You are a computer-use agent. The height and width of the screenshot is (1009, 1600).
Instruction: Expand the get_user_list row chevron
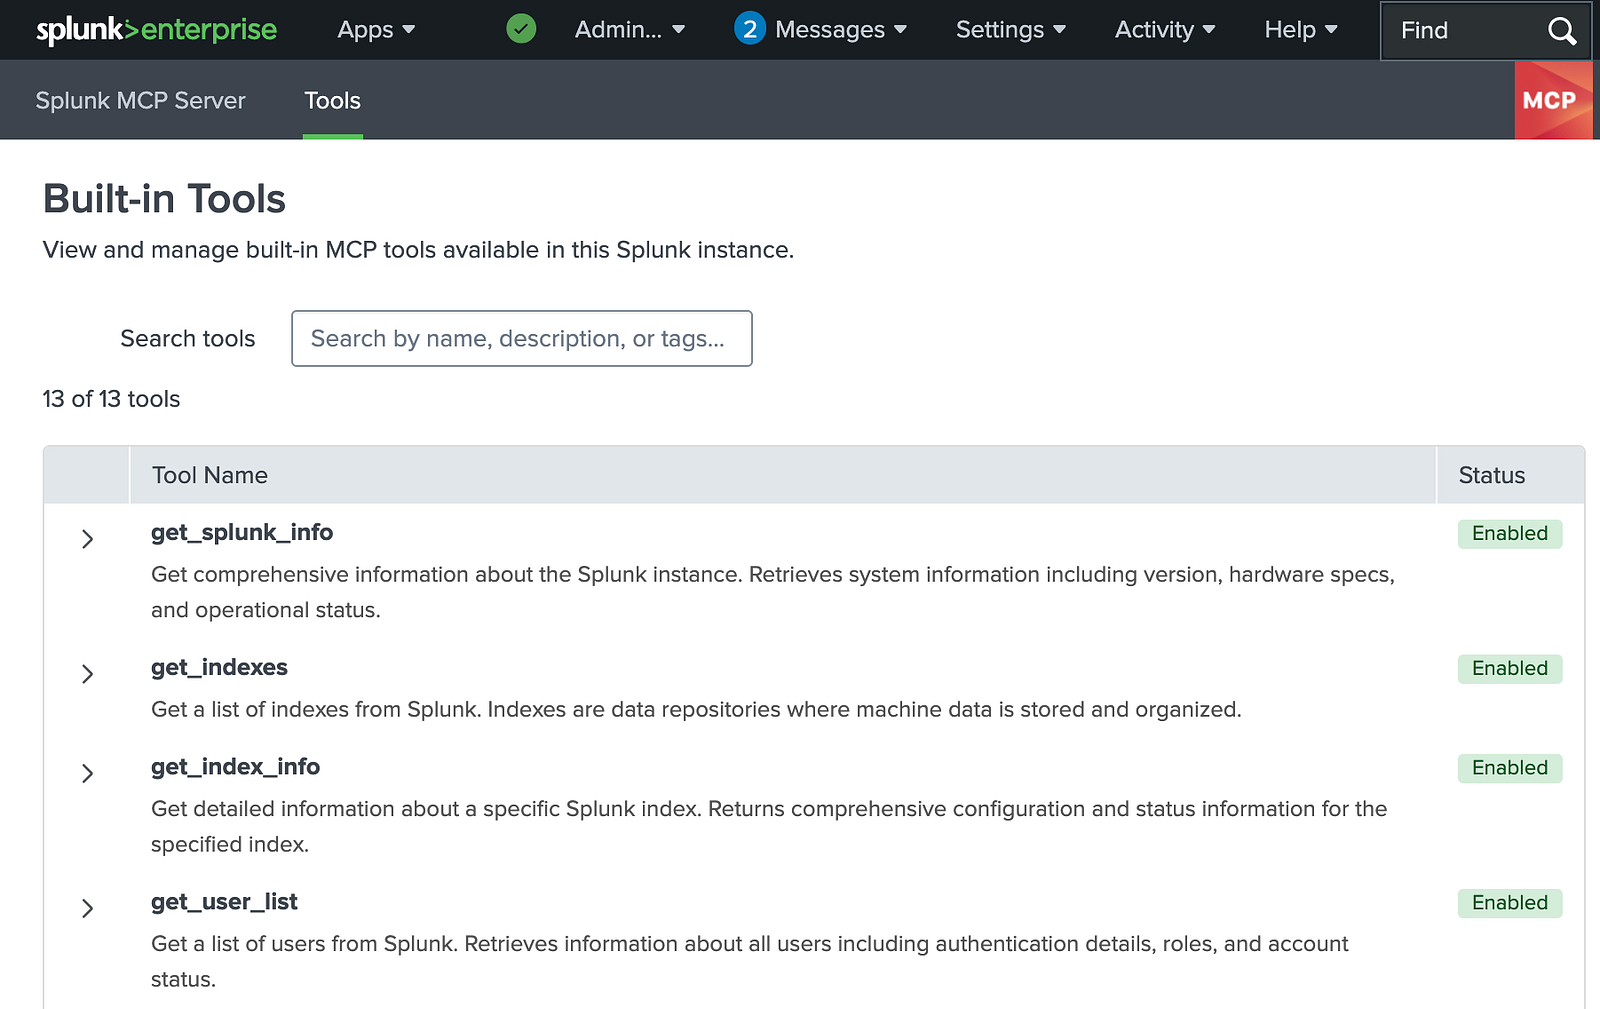(87, 908)
